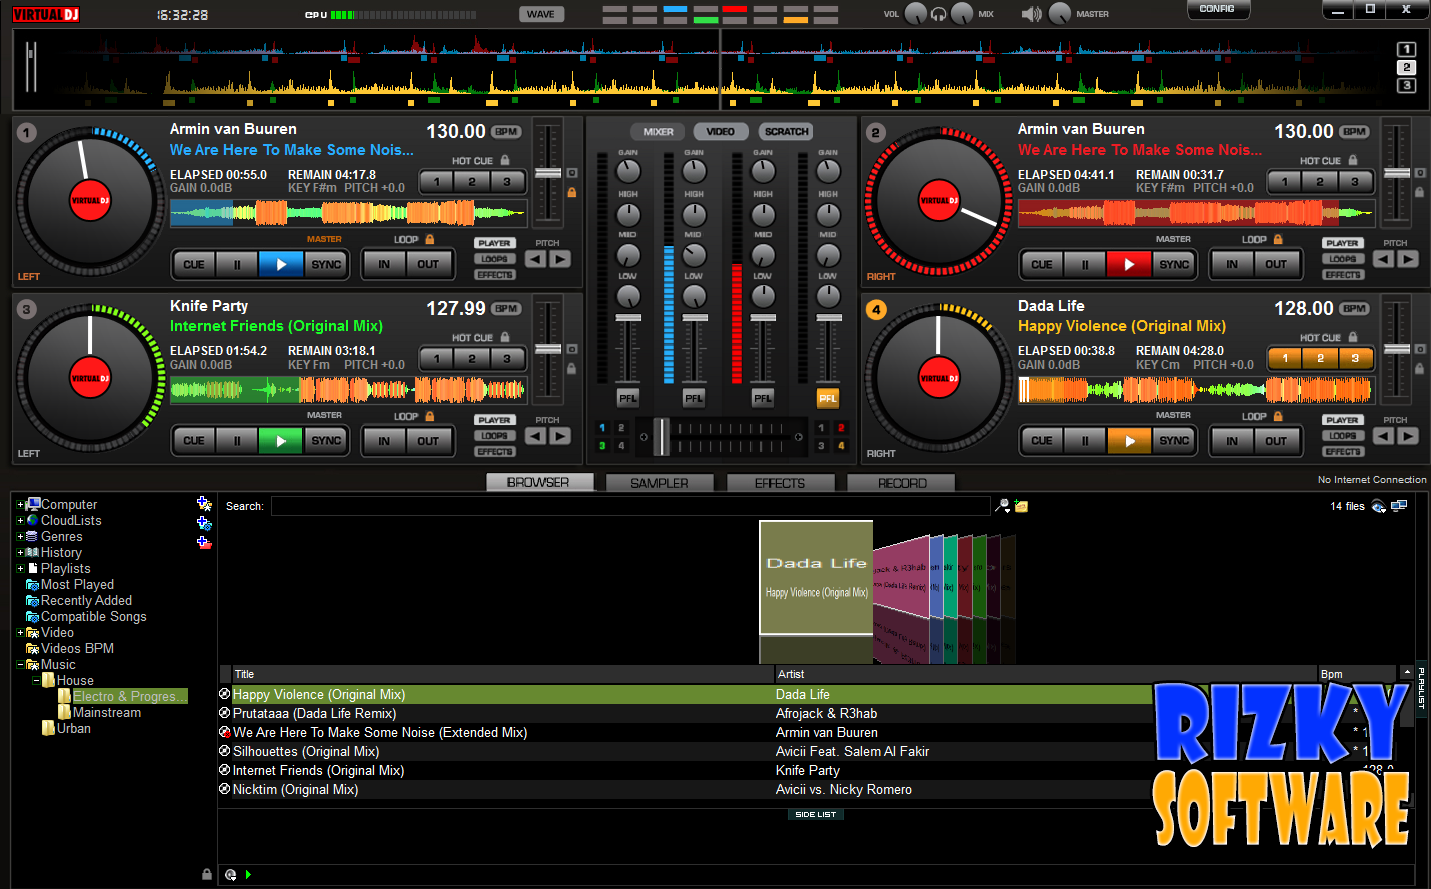Toggle the WAVE button in top bar

tap(541, 14)
